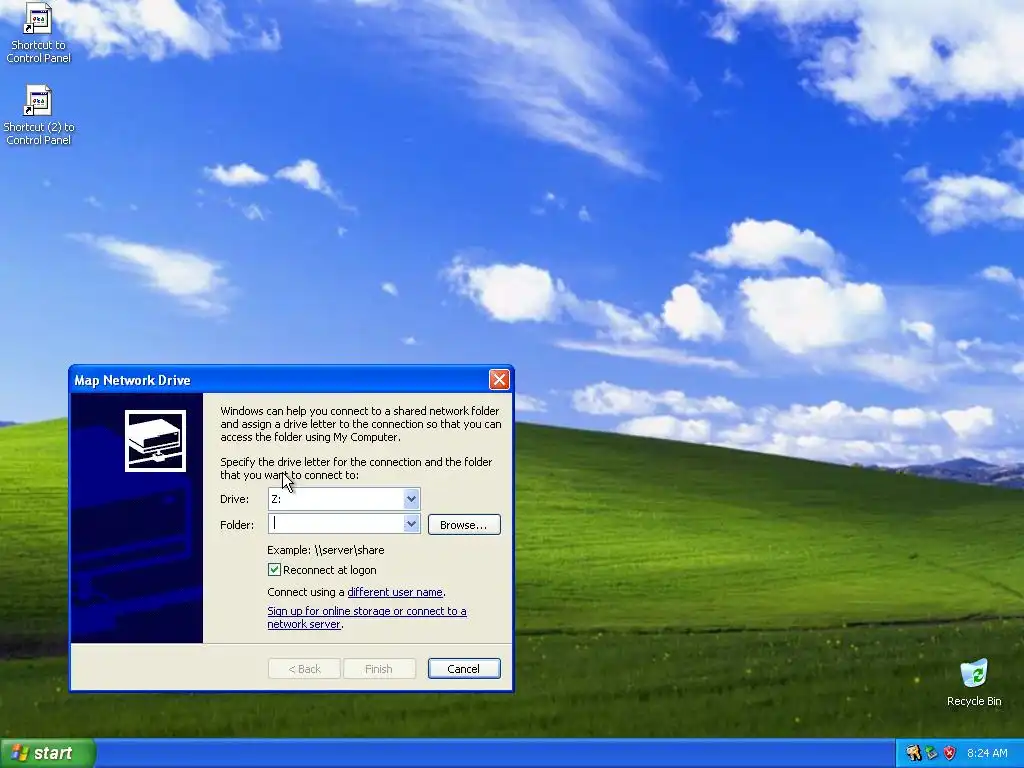Viewport: 1024px width, 768px height.
Task: Click the middle system tray icon
Action: point(932,753)
